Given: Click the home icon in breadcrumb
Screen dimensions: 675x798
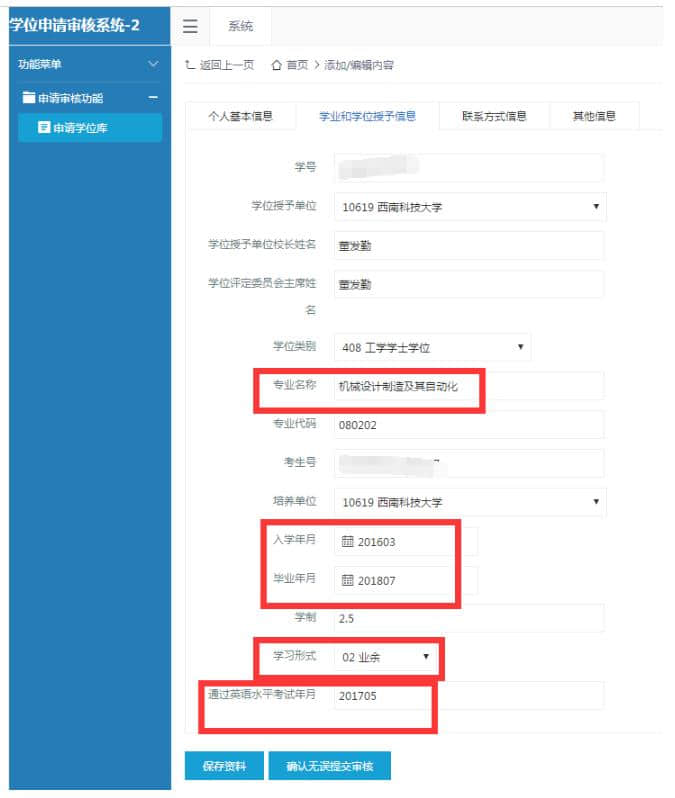Looking at the screenshot, I should pos(277,65).
